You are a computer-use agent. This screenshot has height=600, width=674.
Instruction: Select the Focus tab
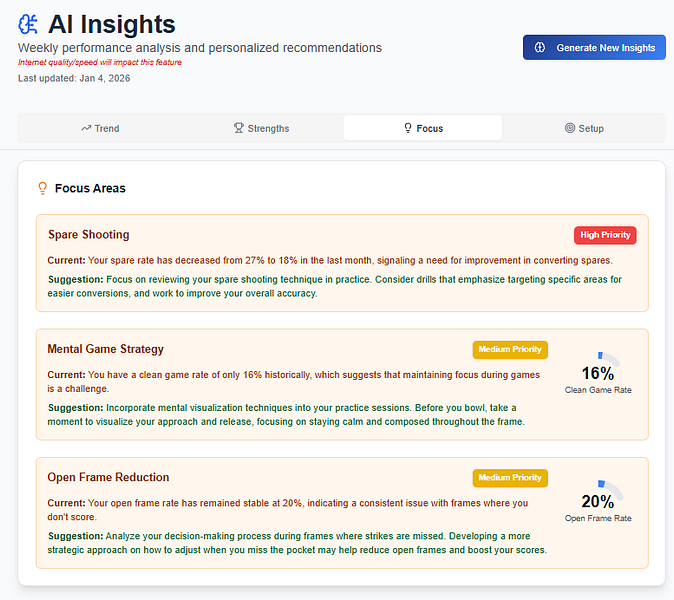tap(423, 128)
